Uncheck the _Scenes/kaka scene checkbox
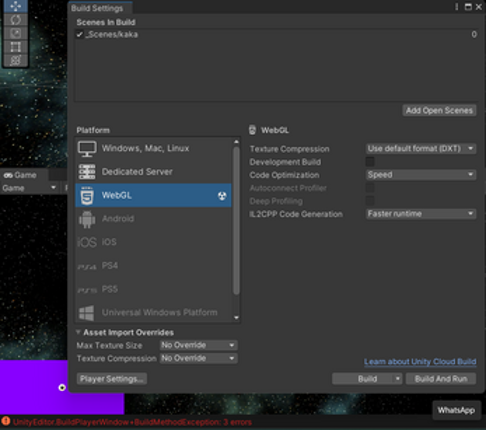Viewport: 486px width, 430px height. tap(79, 34)
